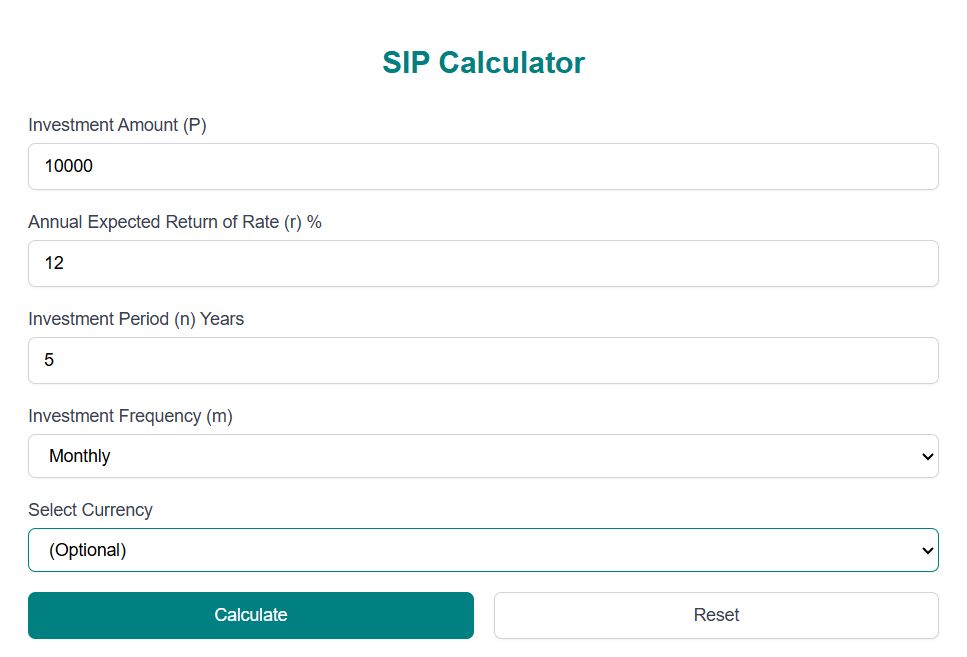This screenshot has height=657, width=967.
Task: Click the teal Calculate button
Action: click(250, 615)
